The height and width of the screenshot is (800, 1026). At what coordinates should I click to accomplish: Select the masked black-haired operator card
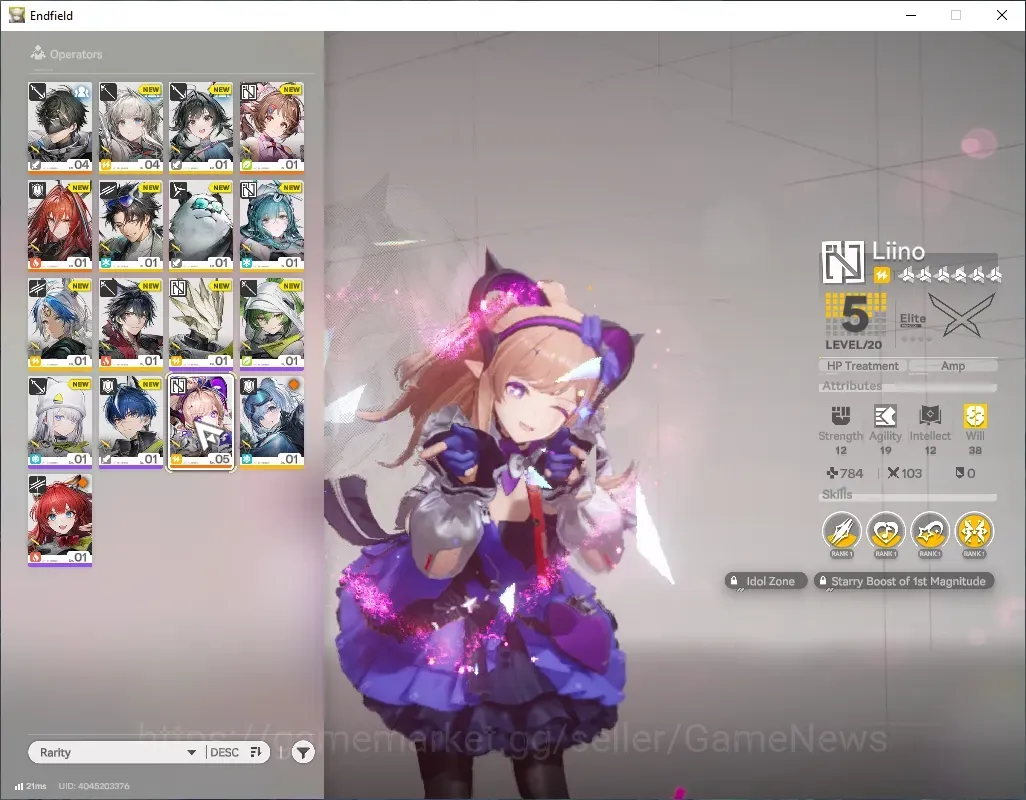coord(60,127)
